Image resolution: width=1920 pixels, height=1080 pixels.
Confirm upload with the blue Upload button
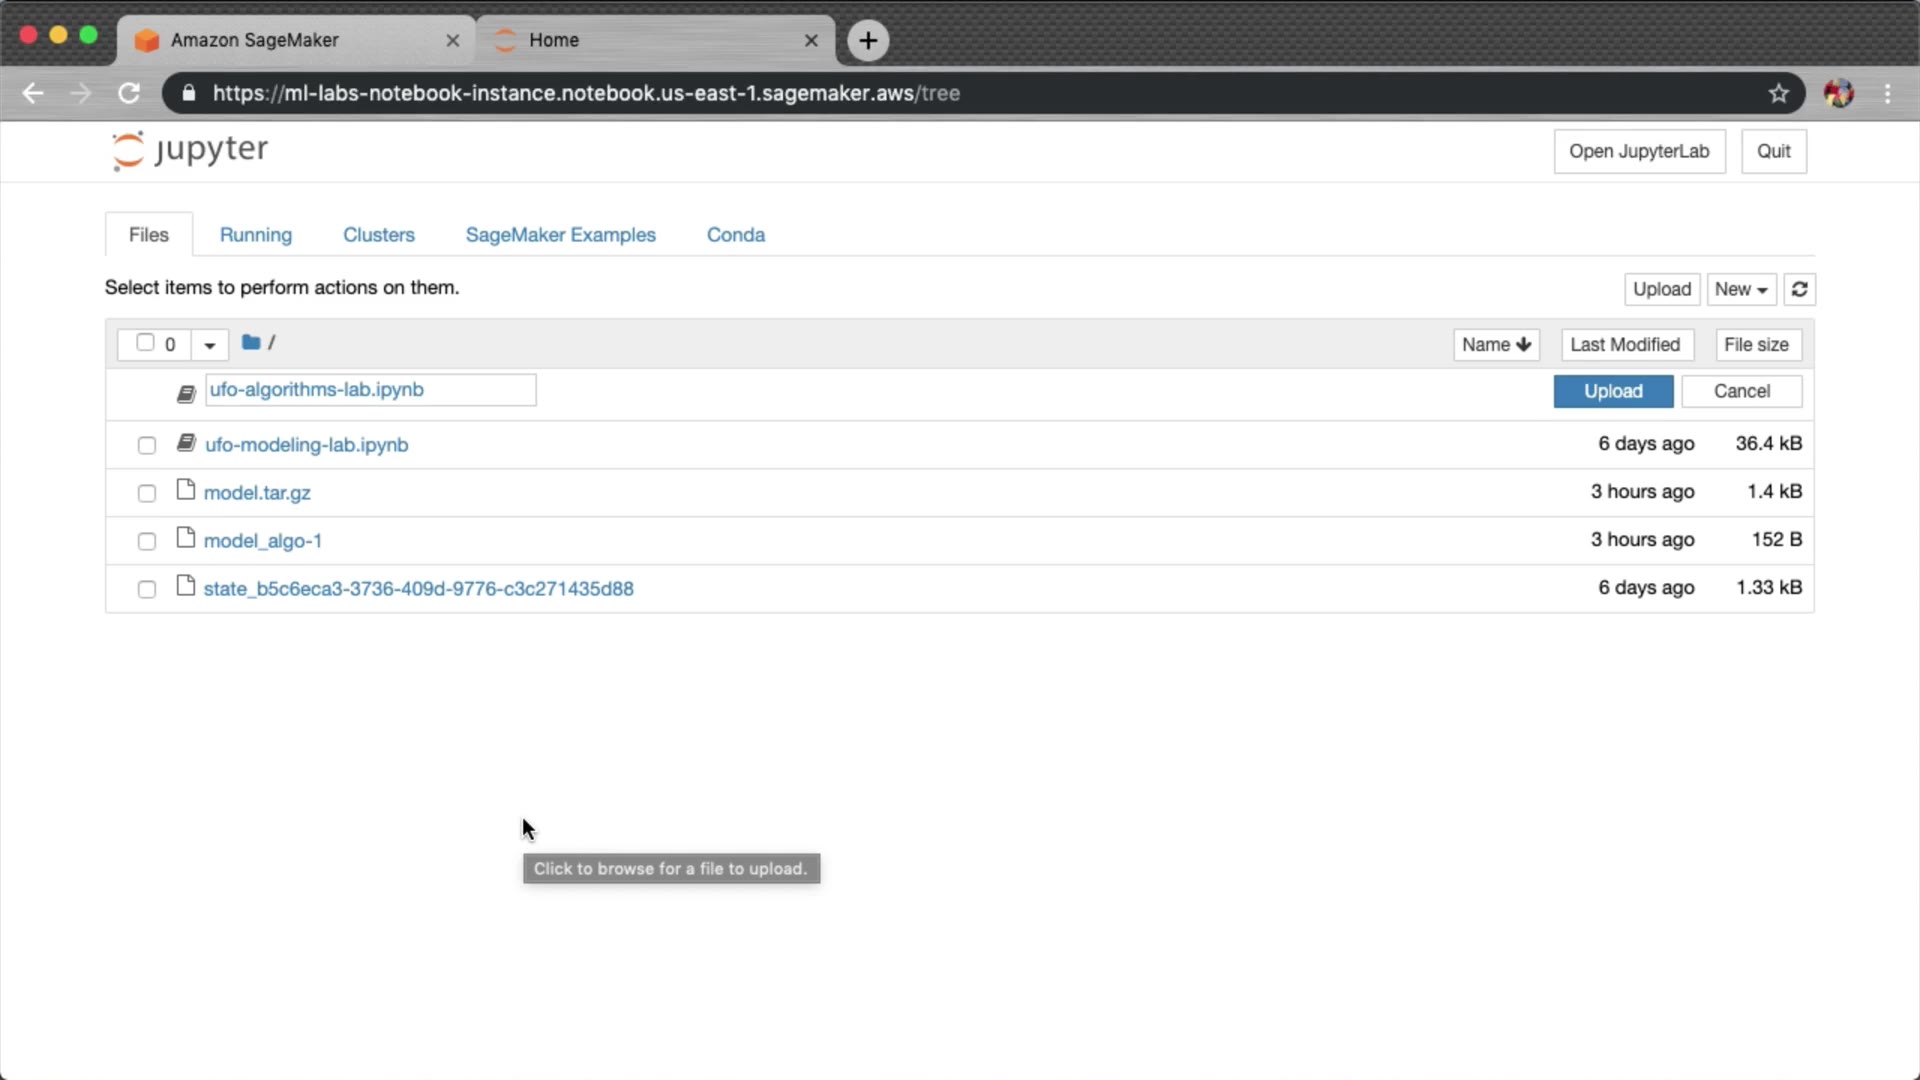[1612, 391]
